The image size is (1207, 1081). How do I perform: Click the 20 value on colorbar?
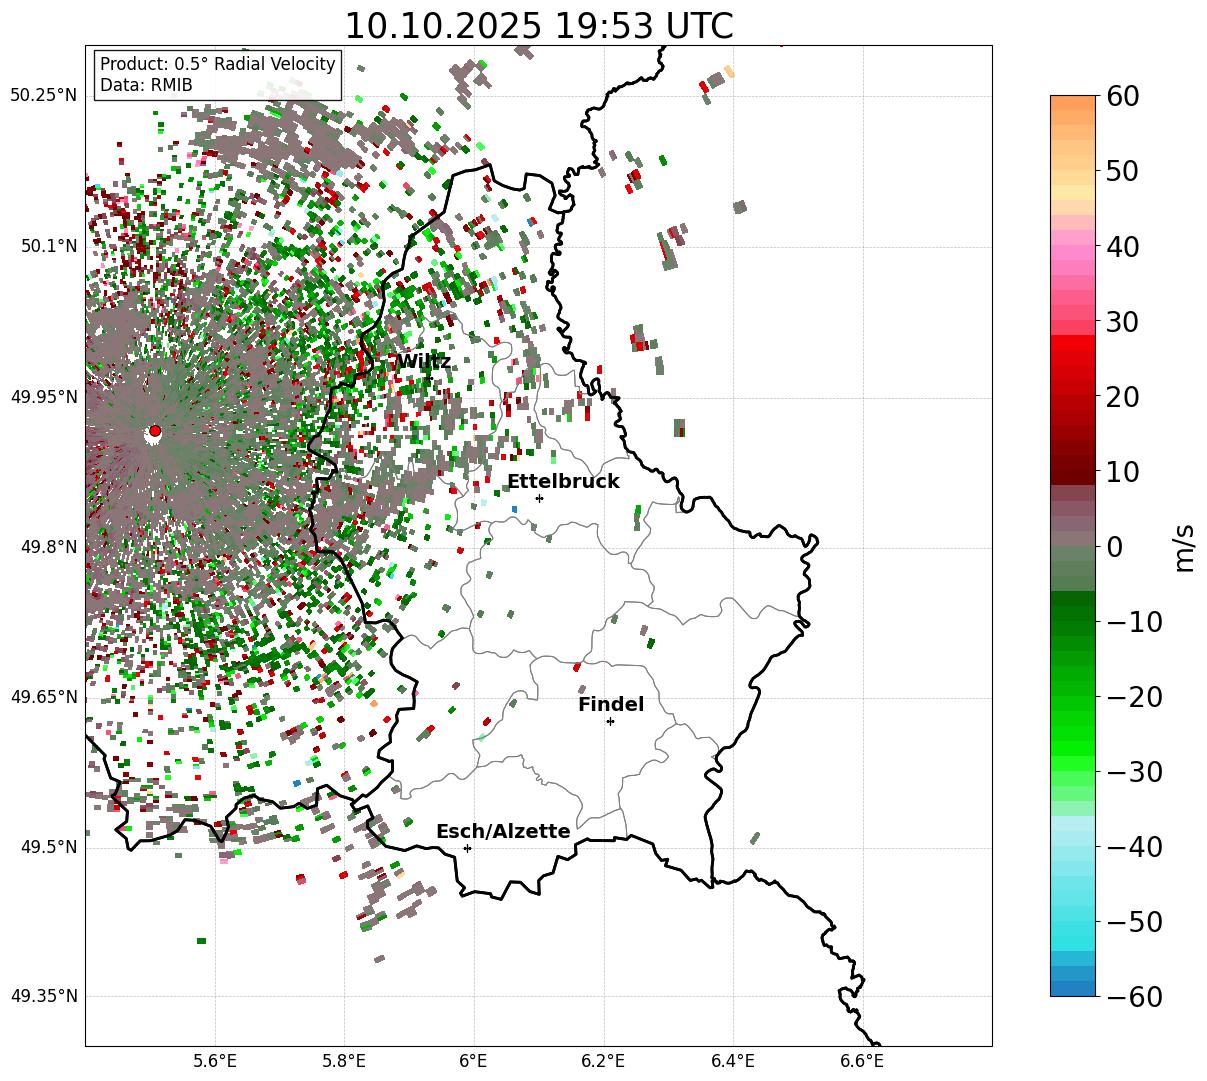(1124, 396)
